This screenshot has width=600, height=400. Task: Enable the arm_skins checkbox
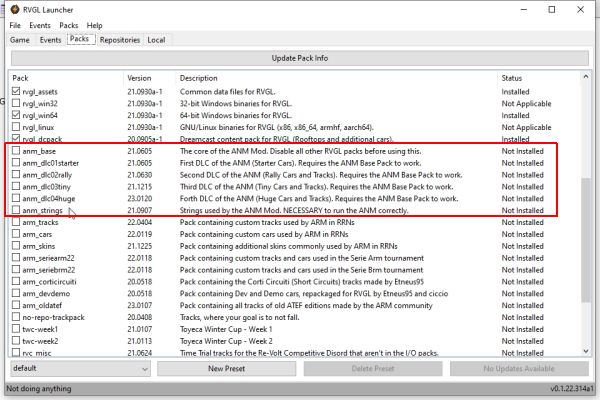click(x=16, y=245)
